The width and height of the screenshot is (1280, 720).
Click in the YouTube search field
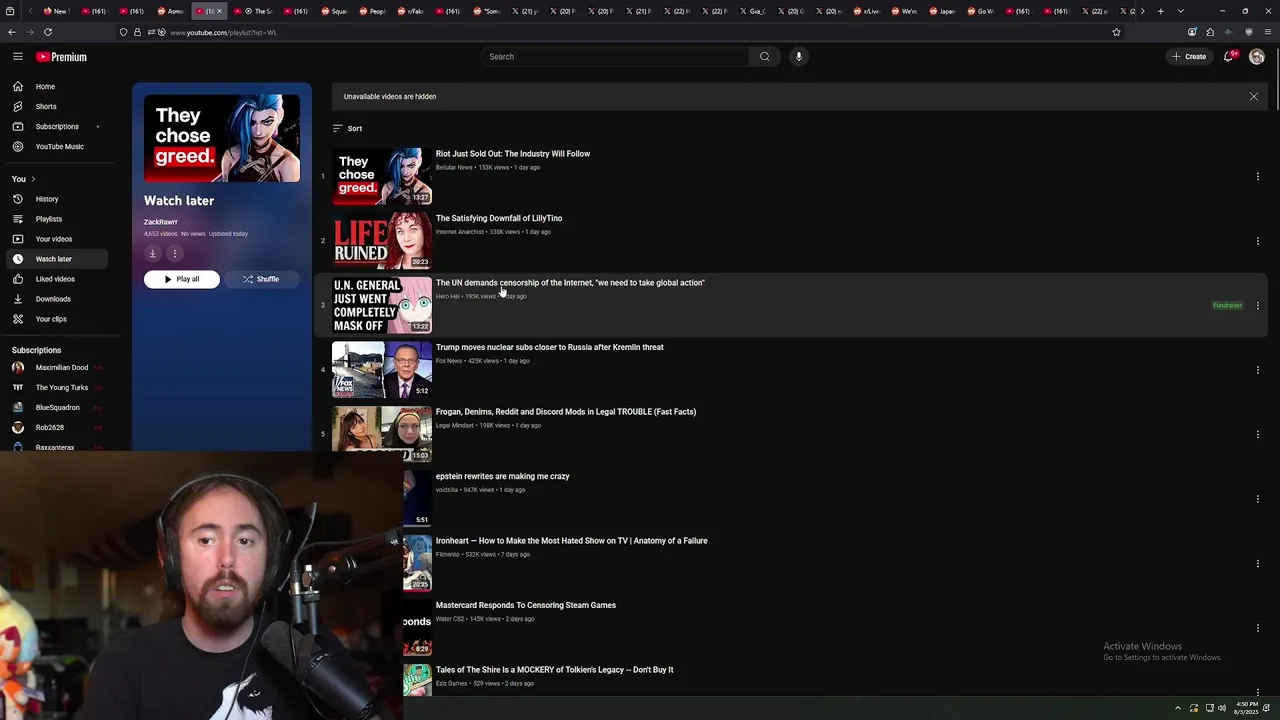click(614, 57)
